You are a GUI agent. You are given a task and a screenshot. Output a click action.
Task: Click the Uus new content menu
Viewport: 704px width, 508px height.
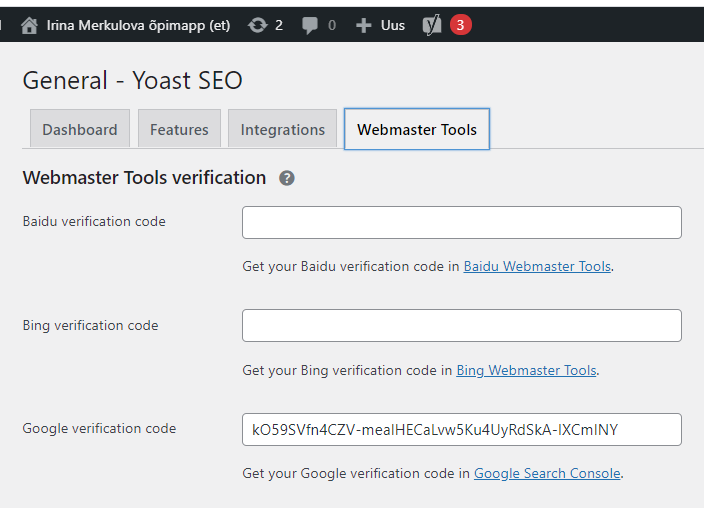point(393,25)
